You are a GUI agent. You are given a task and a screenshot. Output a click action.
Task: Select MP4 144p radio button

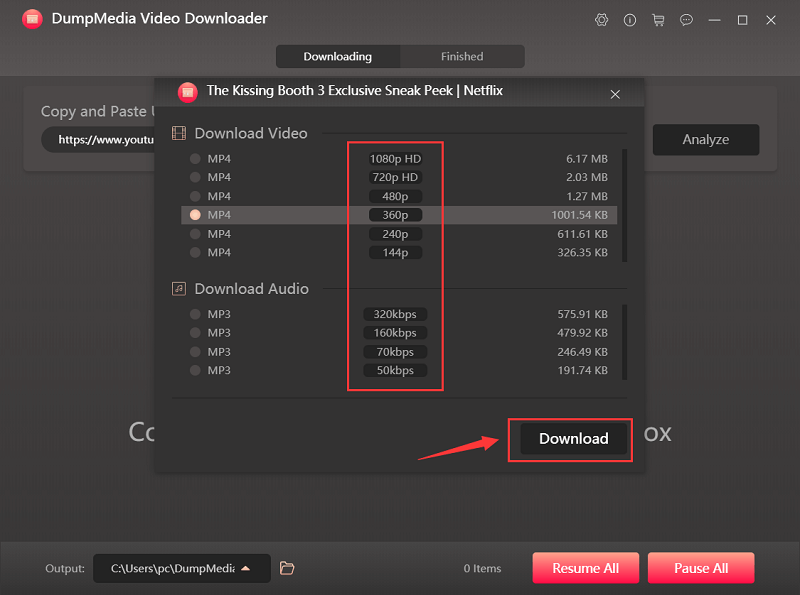195,252
